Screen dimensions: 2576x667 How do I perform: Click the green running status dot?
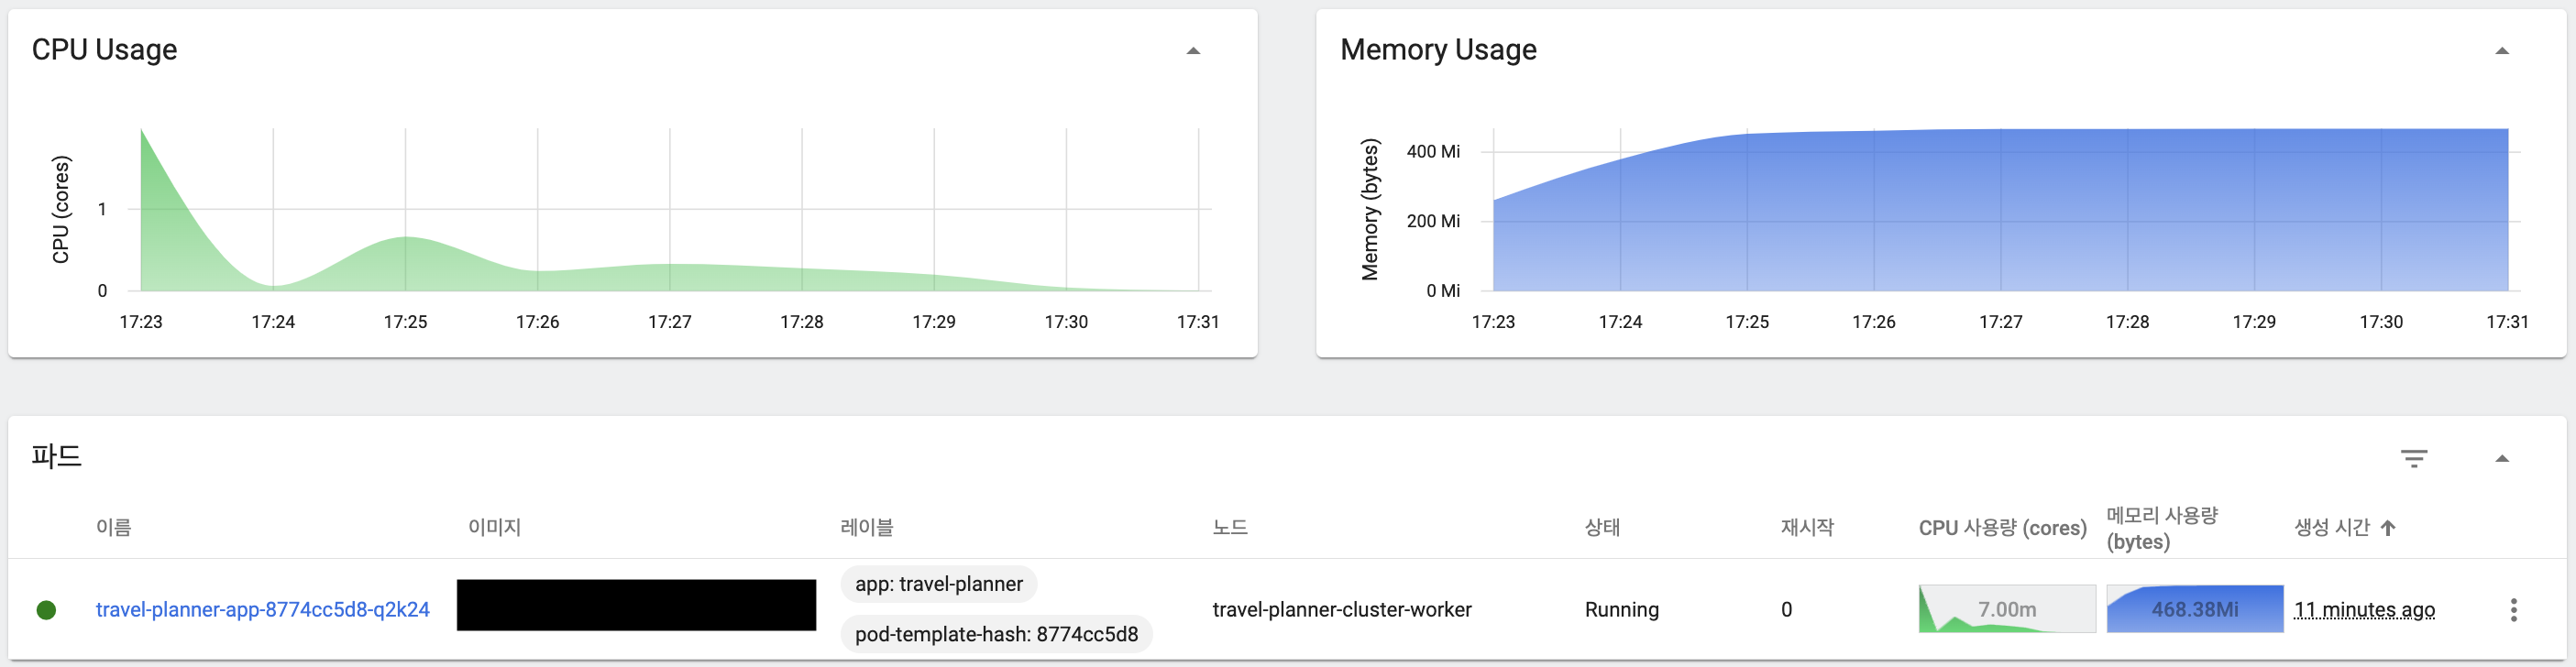46,610
